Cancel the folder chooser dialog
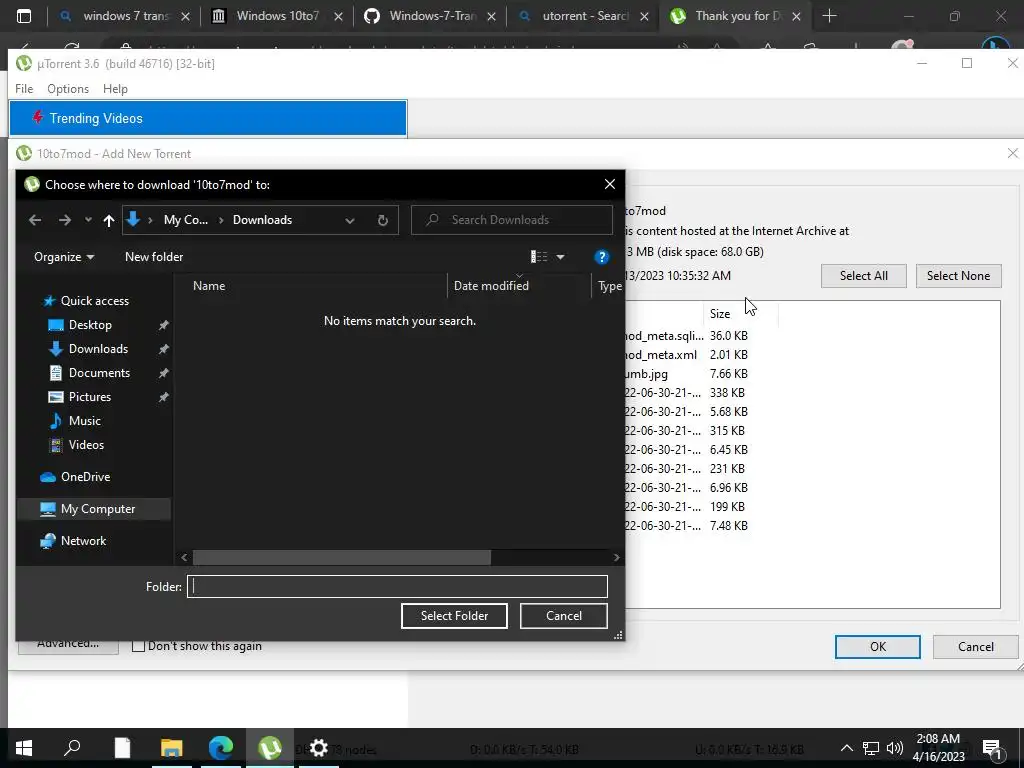 pos(564,616)
